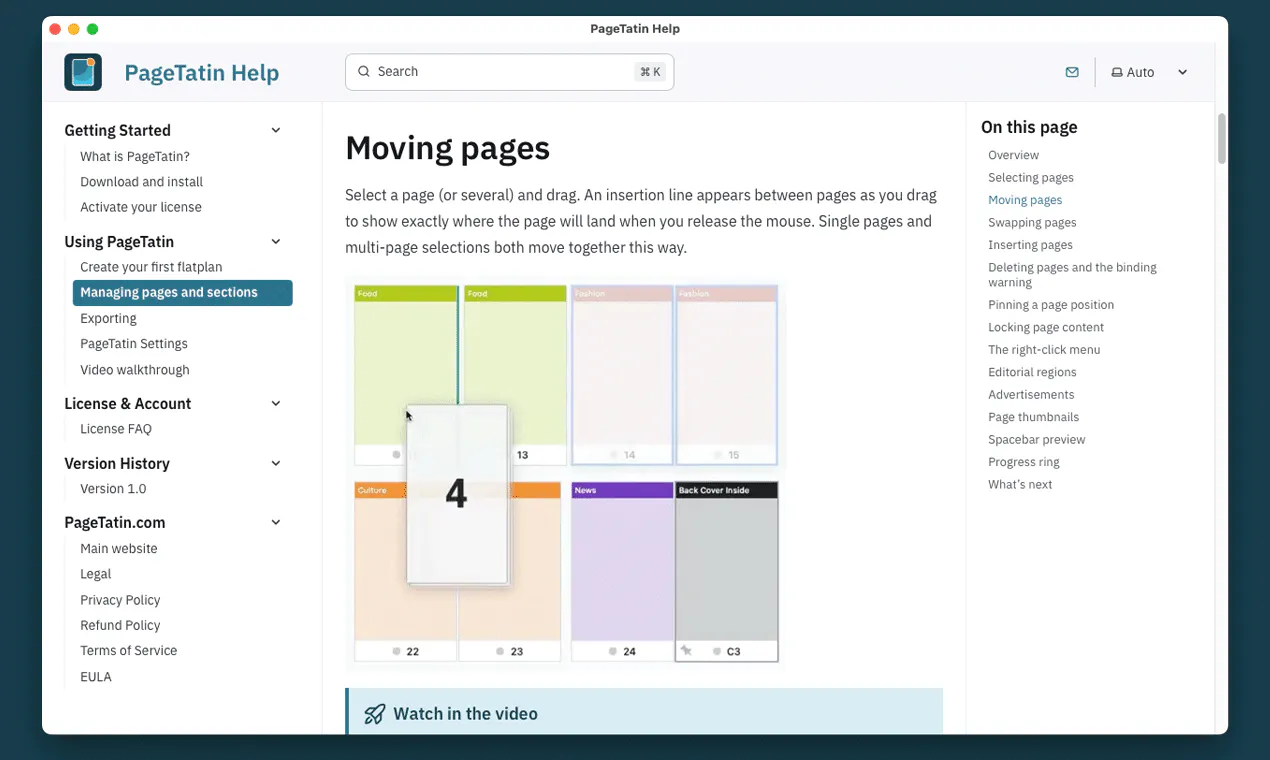Open Version 1.0 page
Viewport: 1270px width, 760px height.
(113, 489)
